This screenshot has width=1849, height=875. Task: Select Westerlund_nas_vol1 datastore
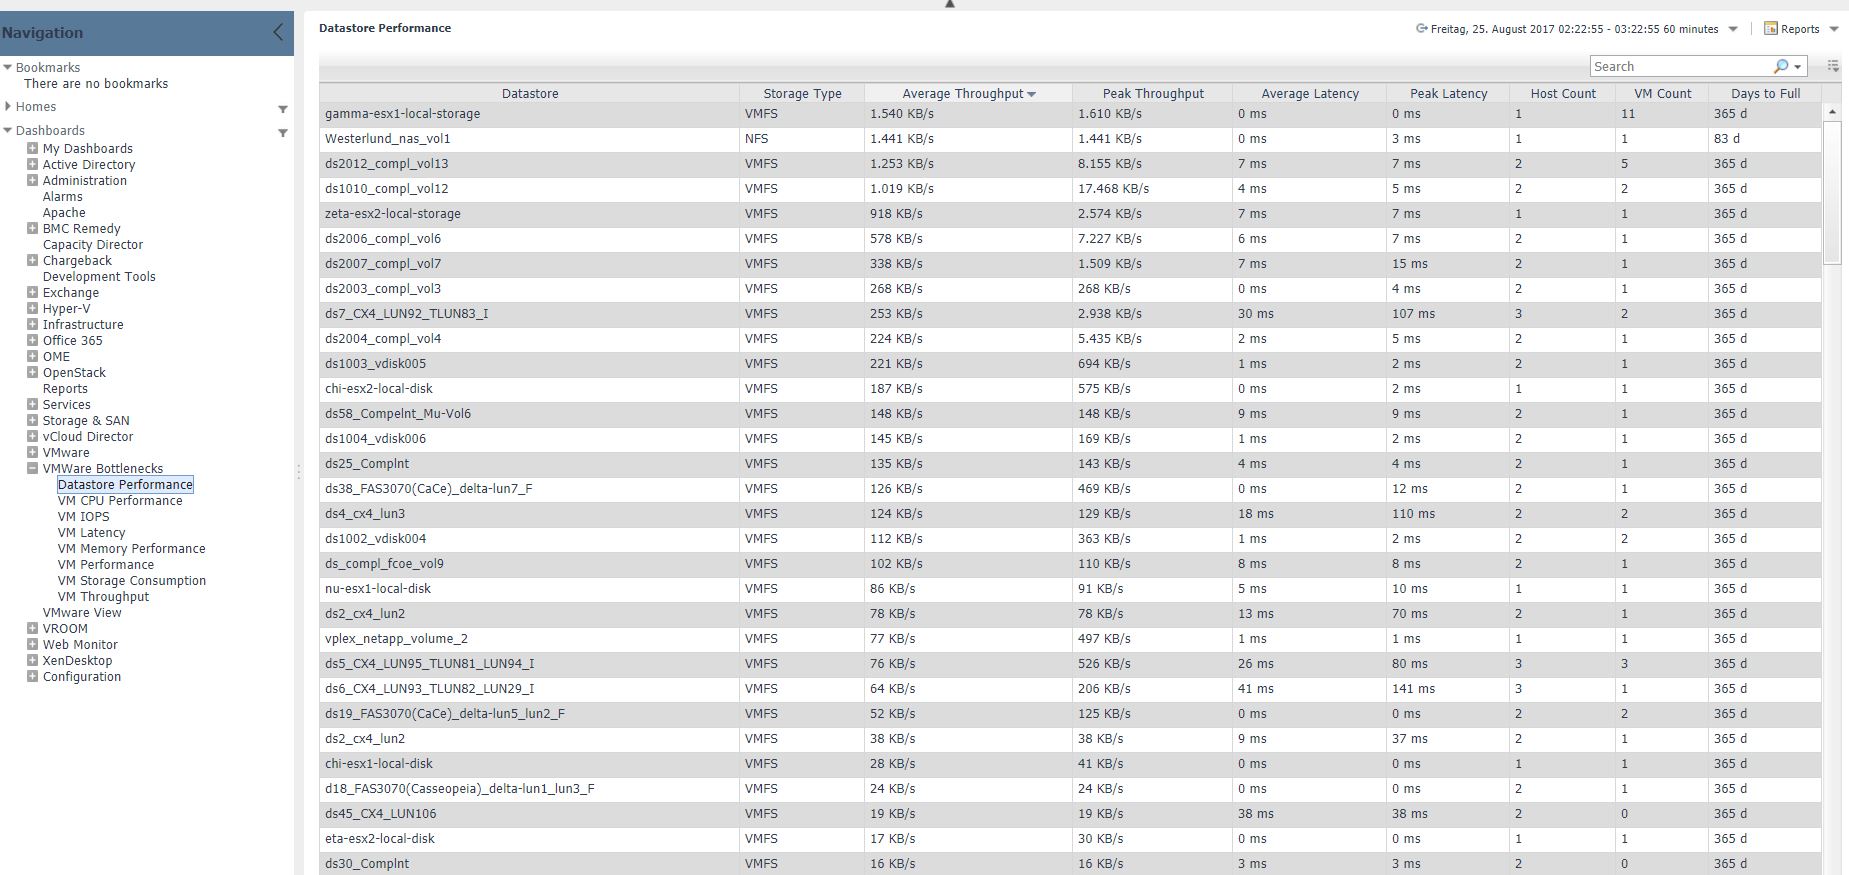click(x=388, y=139)
